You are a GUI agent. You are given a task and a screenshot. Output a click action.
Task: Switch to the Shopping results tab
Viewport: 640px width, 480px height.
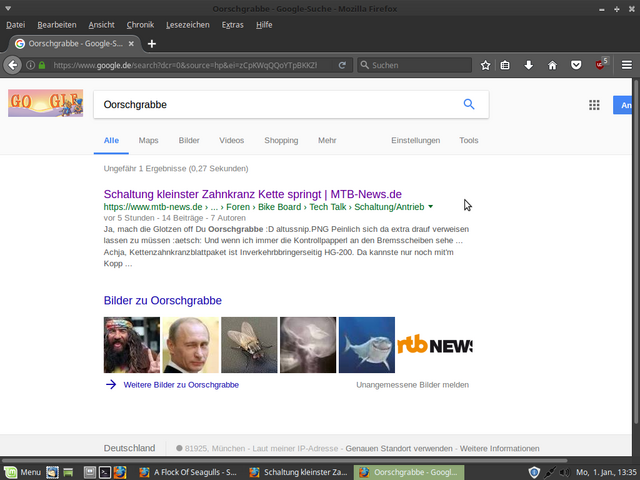281,140
